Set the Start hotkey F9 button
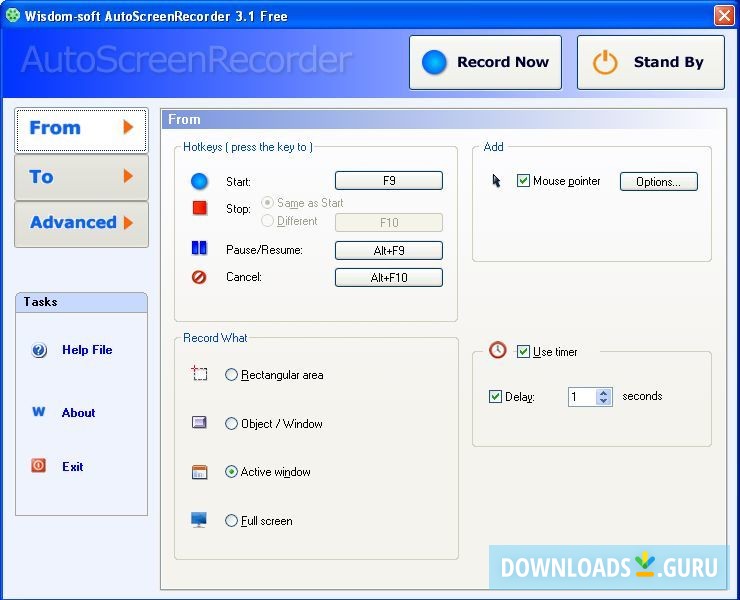 (389, 181)
